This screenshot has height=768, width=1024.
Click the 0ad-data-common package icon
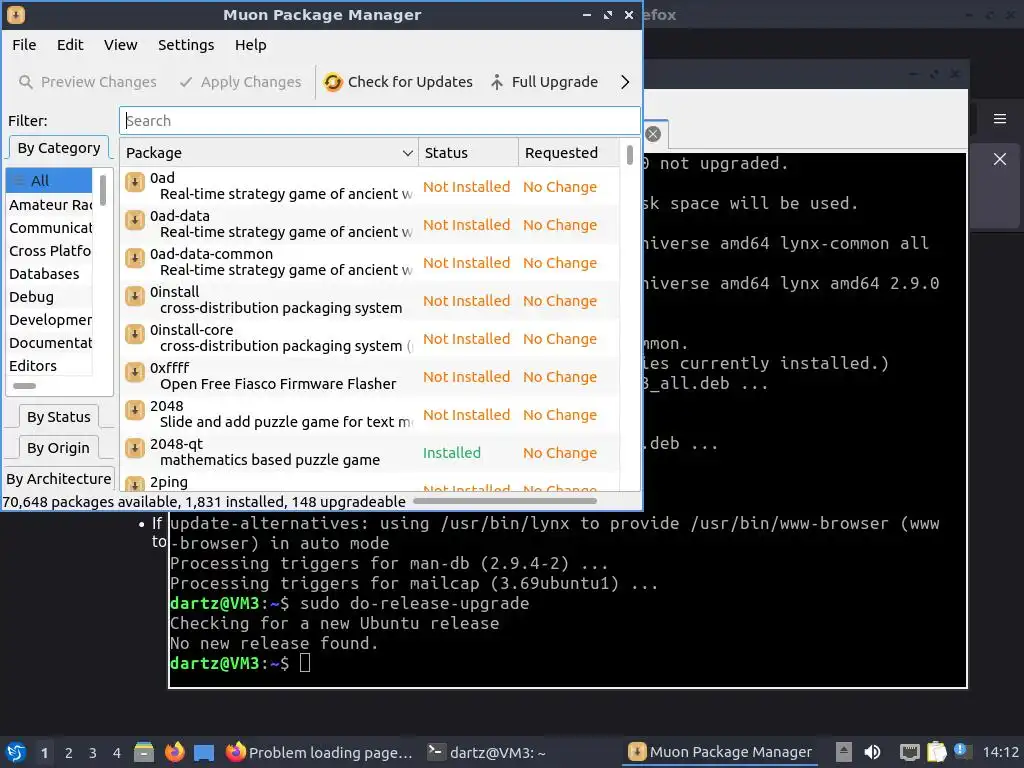tap(135, 258)
